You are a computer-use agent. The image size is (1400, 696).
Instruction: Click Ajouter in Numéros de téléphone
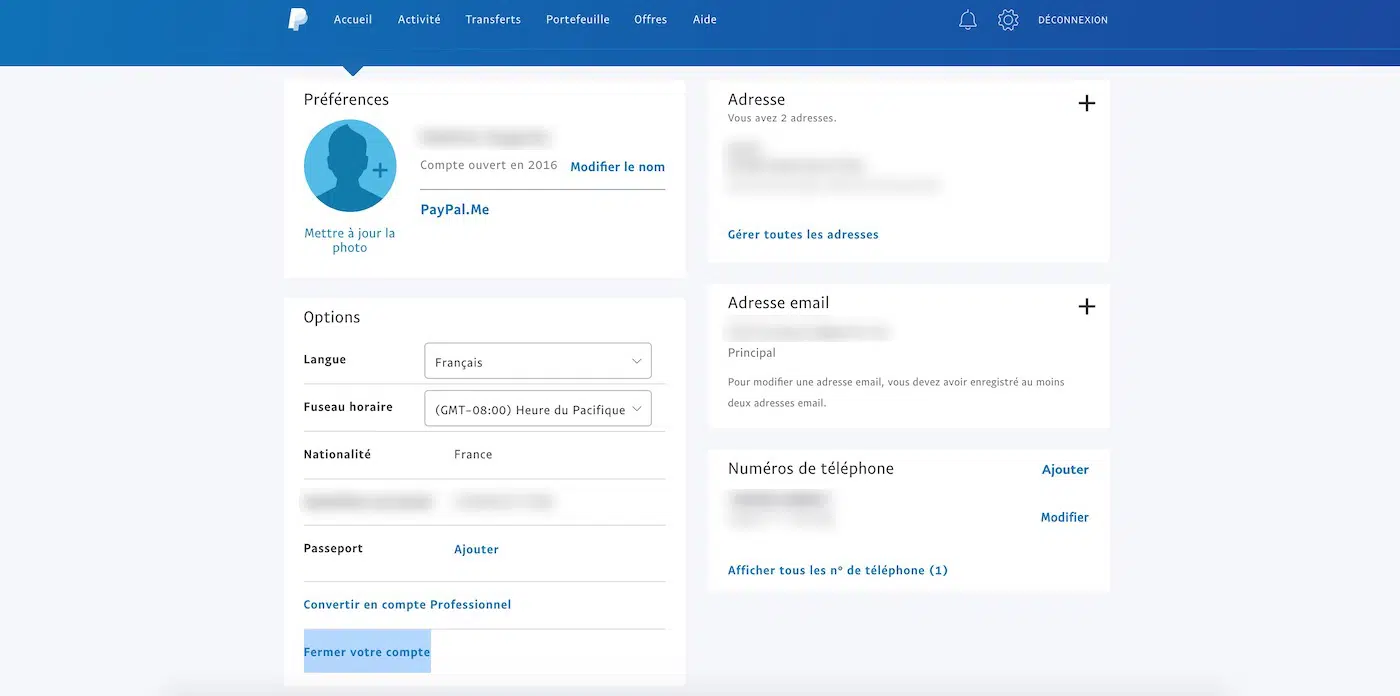(1065, 470)
